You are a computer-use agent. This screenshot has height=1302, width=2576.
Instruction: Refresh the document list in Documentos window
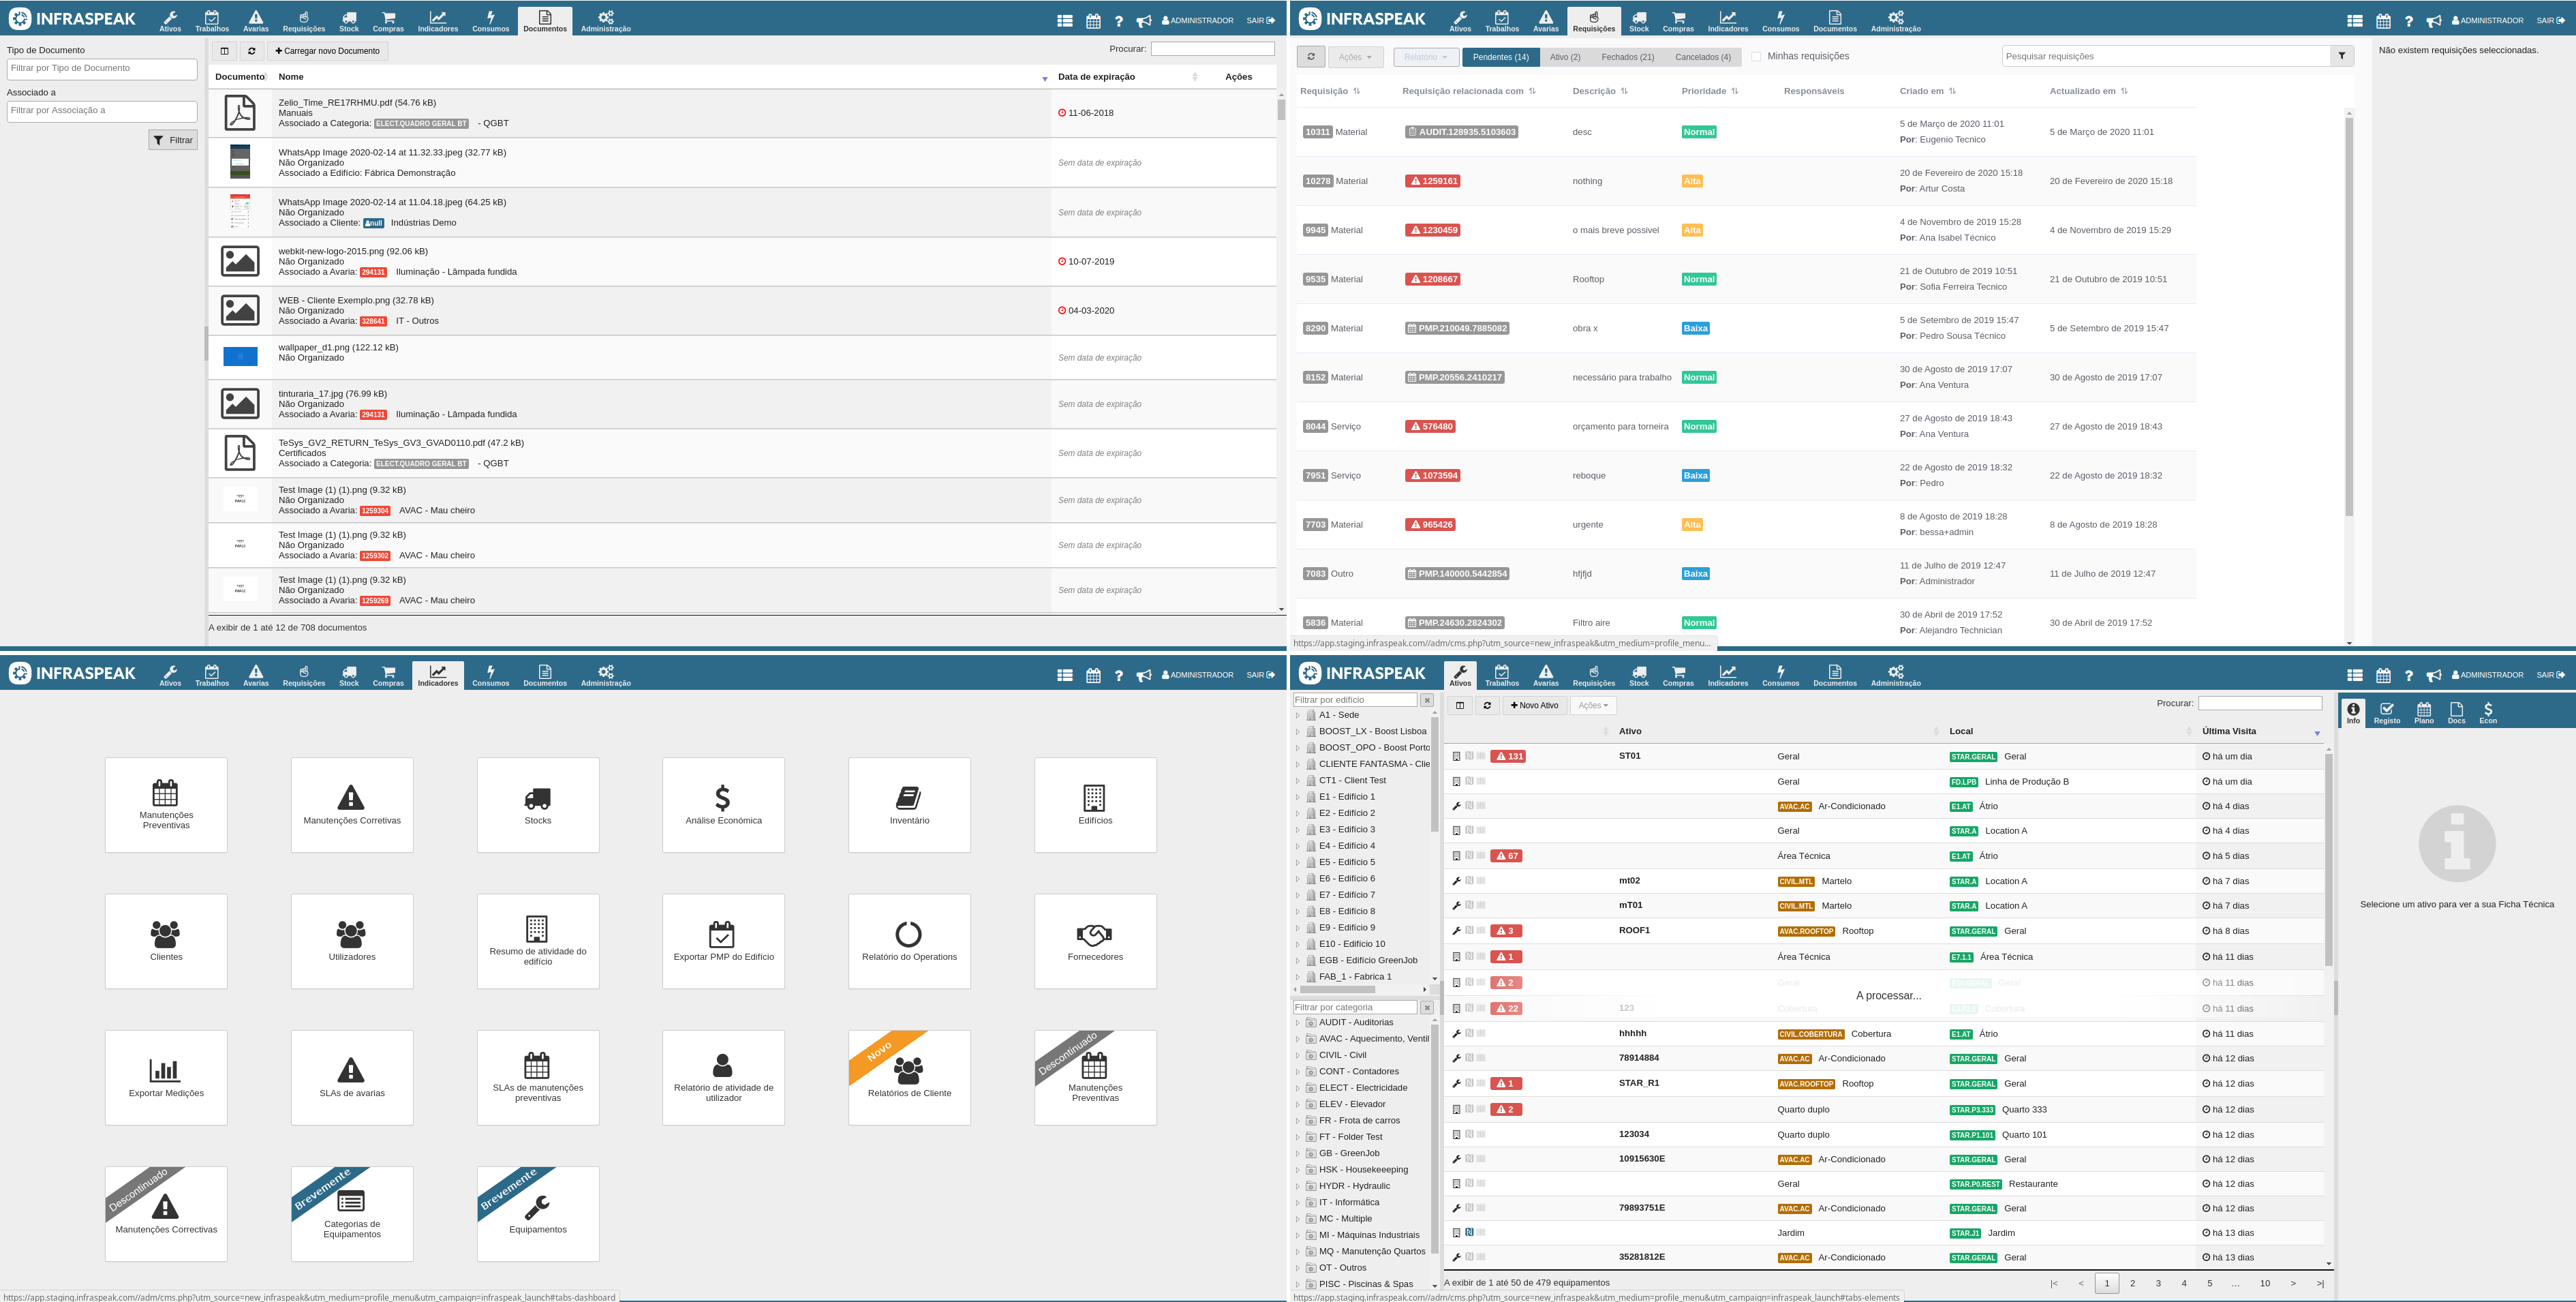click(252, 51)
